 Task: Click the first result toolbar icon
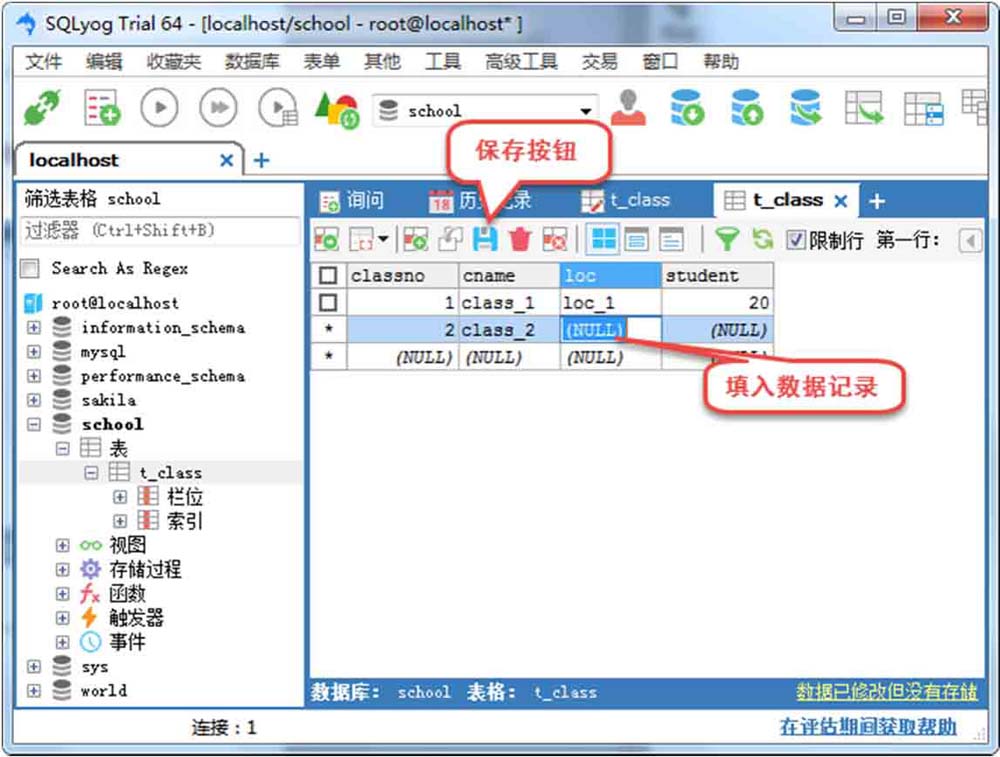327,240
